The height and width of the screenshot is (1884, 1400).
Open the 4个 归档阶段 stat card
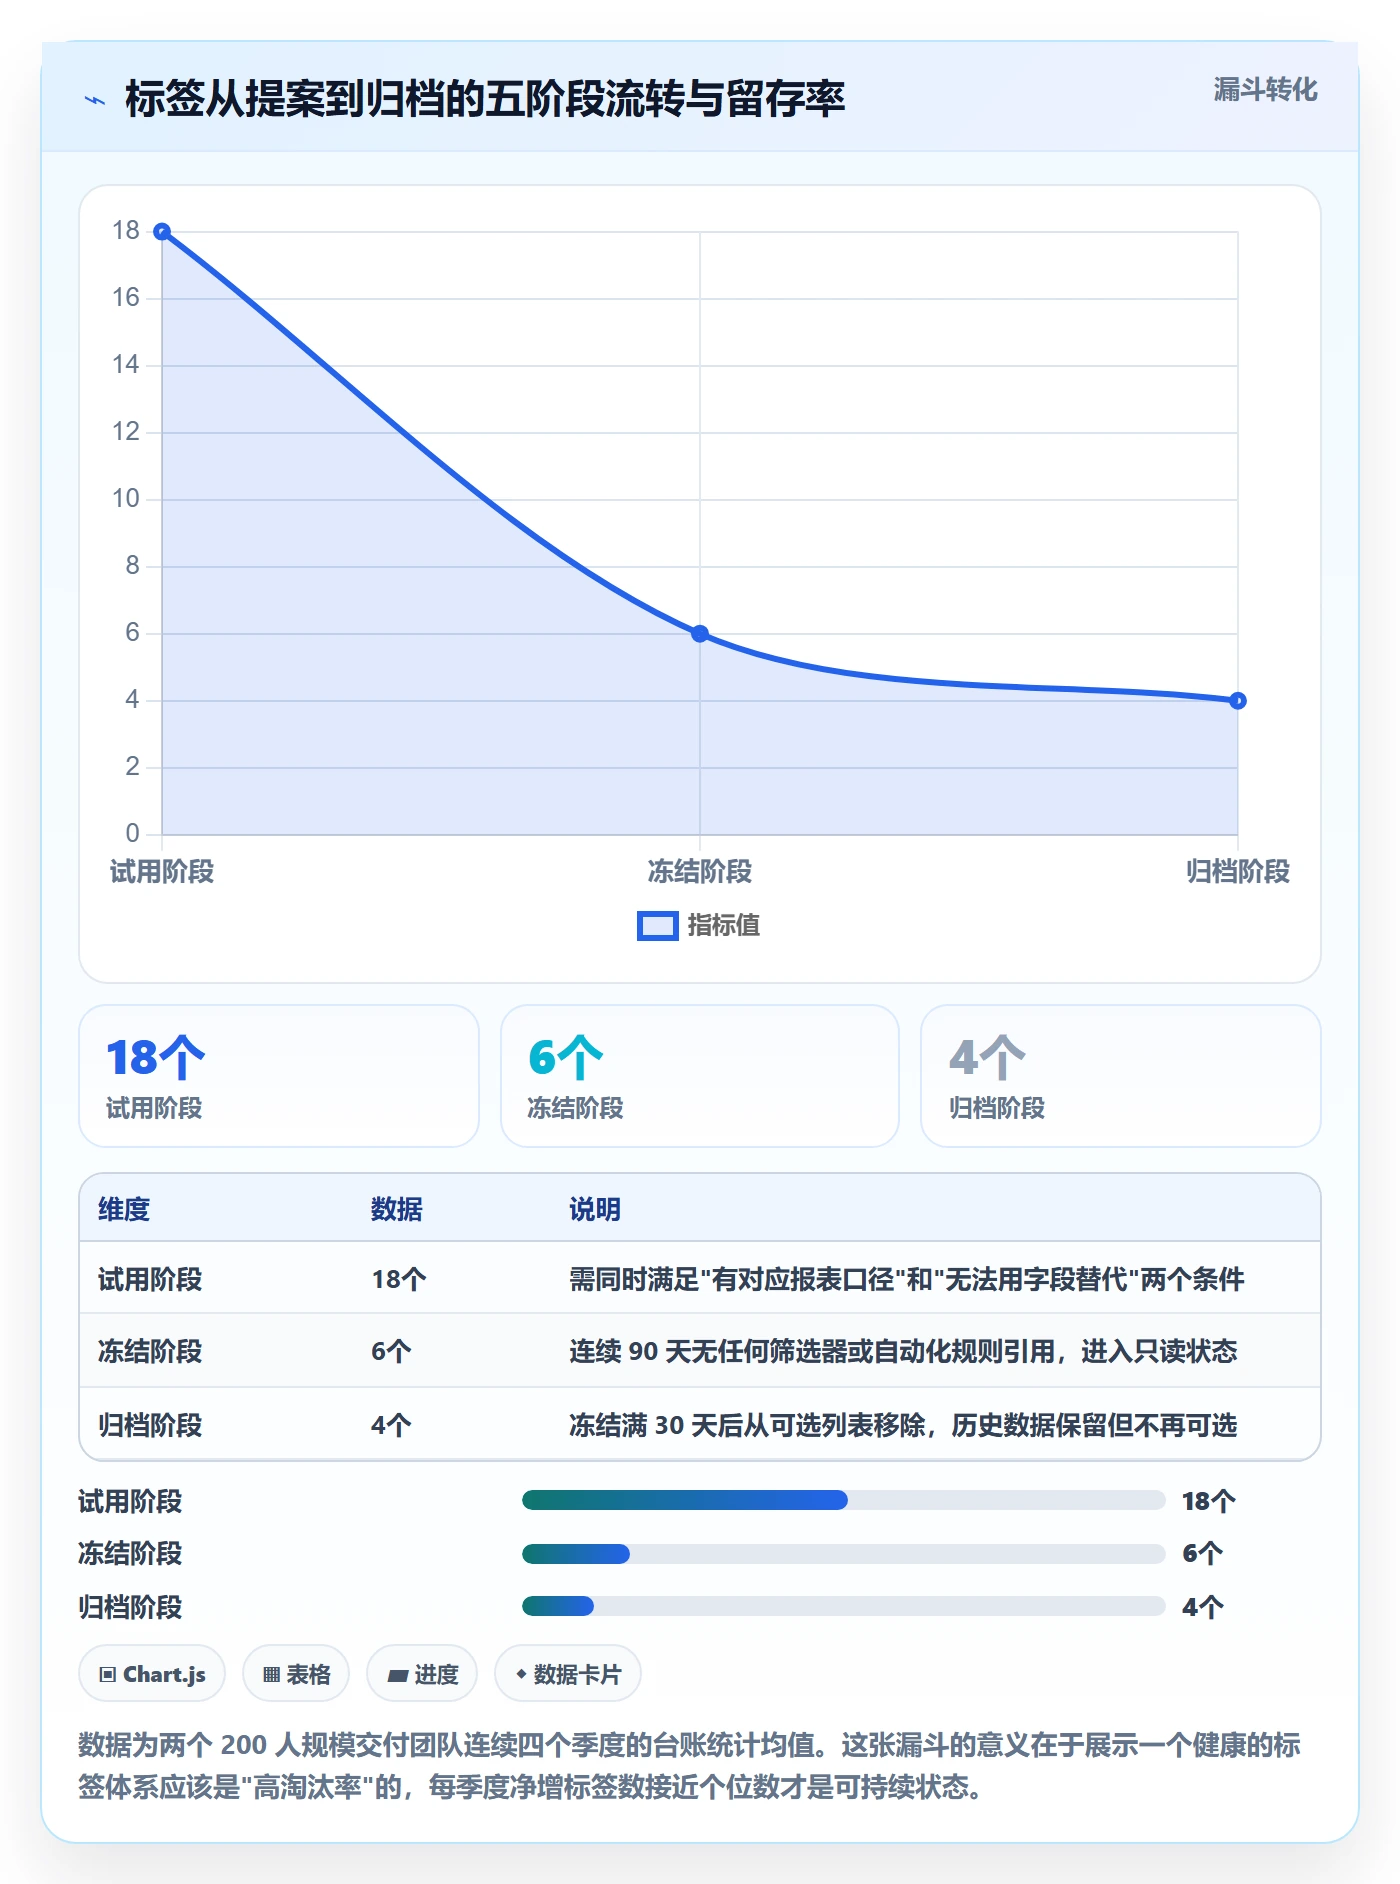1121,1076
